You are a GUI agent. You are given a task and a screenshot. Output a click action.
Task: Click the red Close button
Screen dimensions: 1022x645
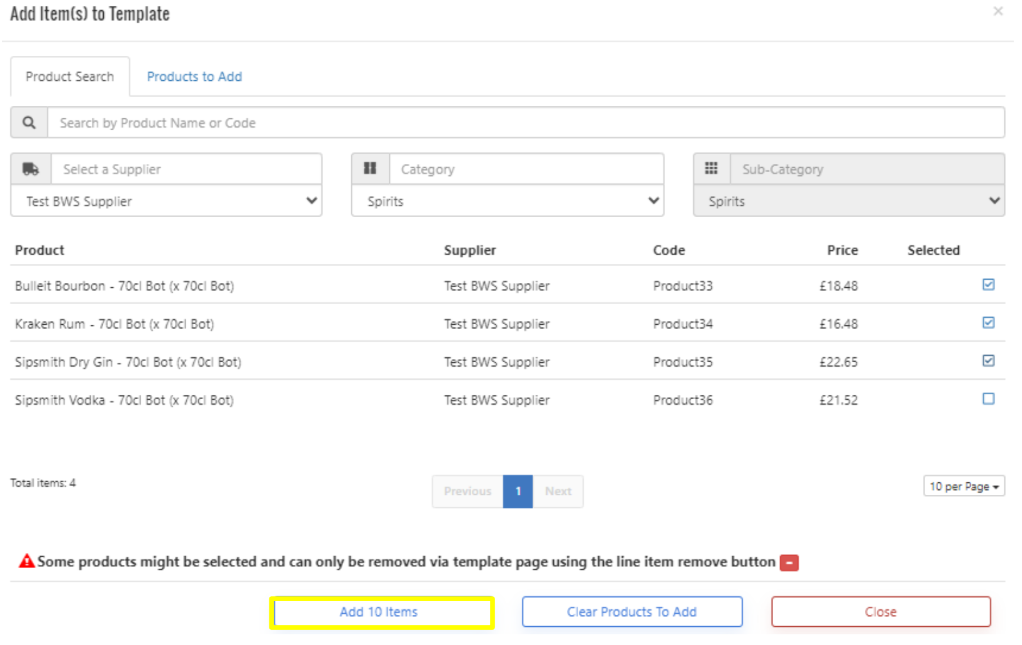(x=880, y=612)
